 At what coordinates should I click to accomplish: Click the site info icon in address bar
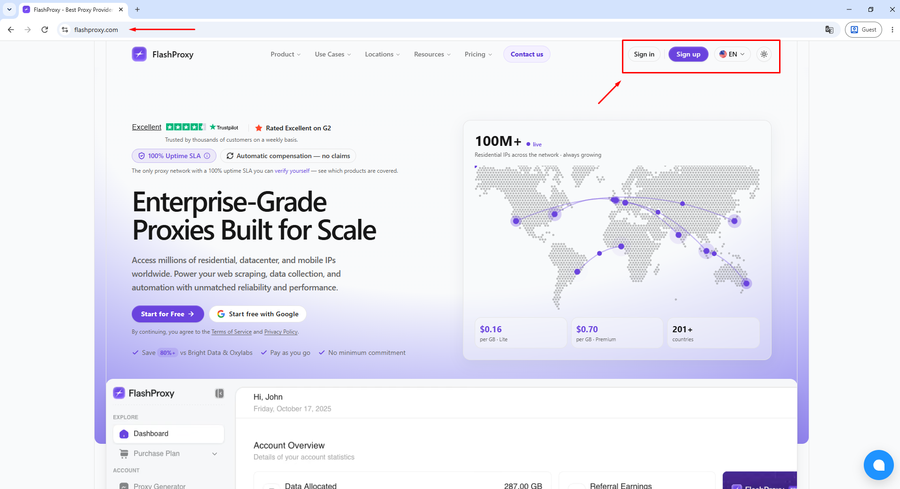(x=65, y=30)
